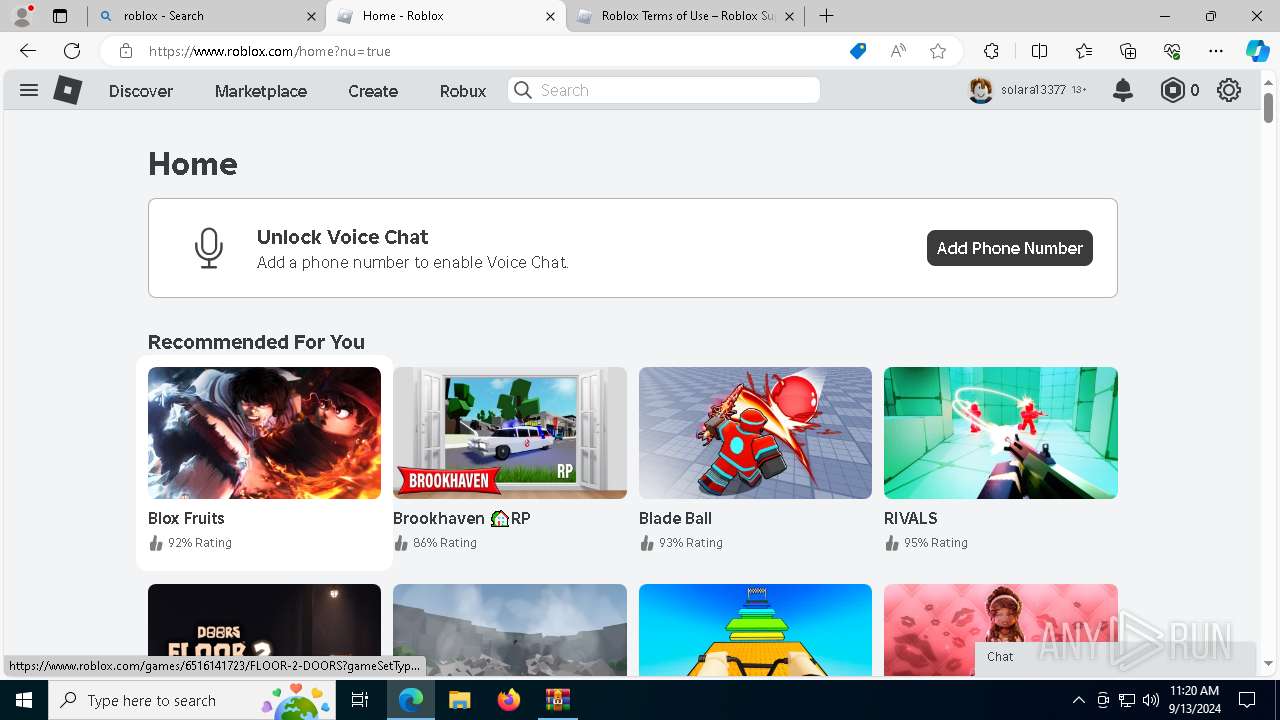This screenshot has width=1280, height=720.
Task: Open the Robux balance icon
Action: [x=1172, y=90]
